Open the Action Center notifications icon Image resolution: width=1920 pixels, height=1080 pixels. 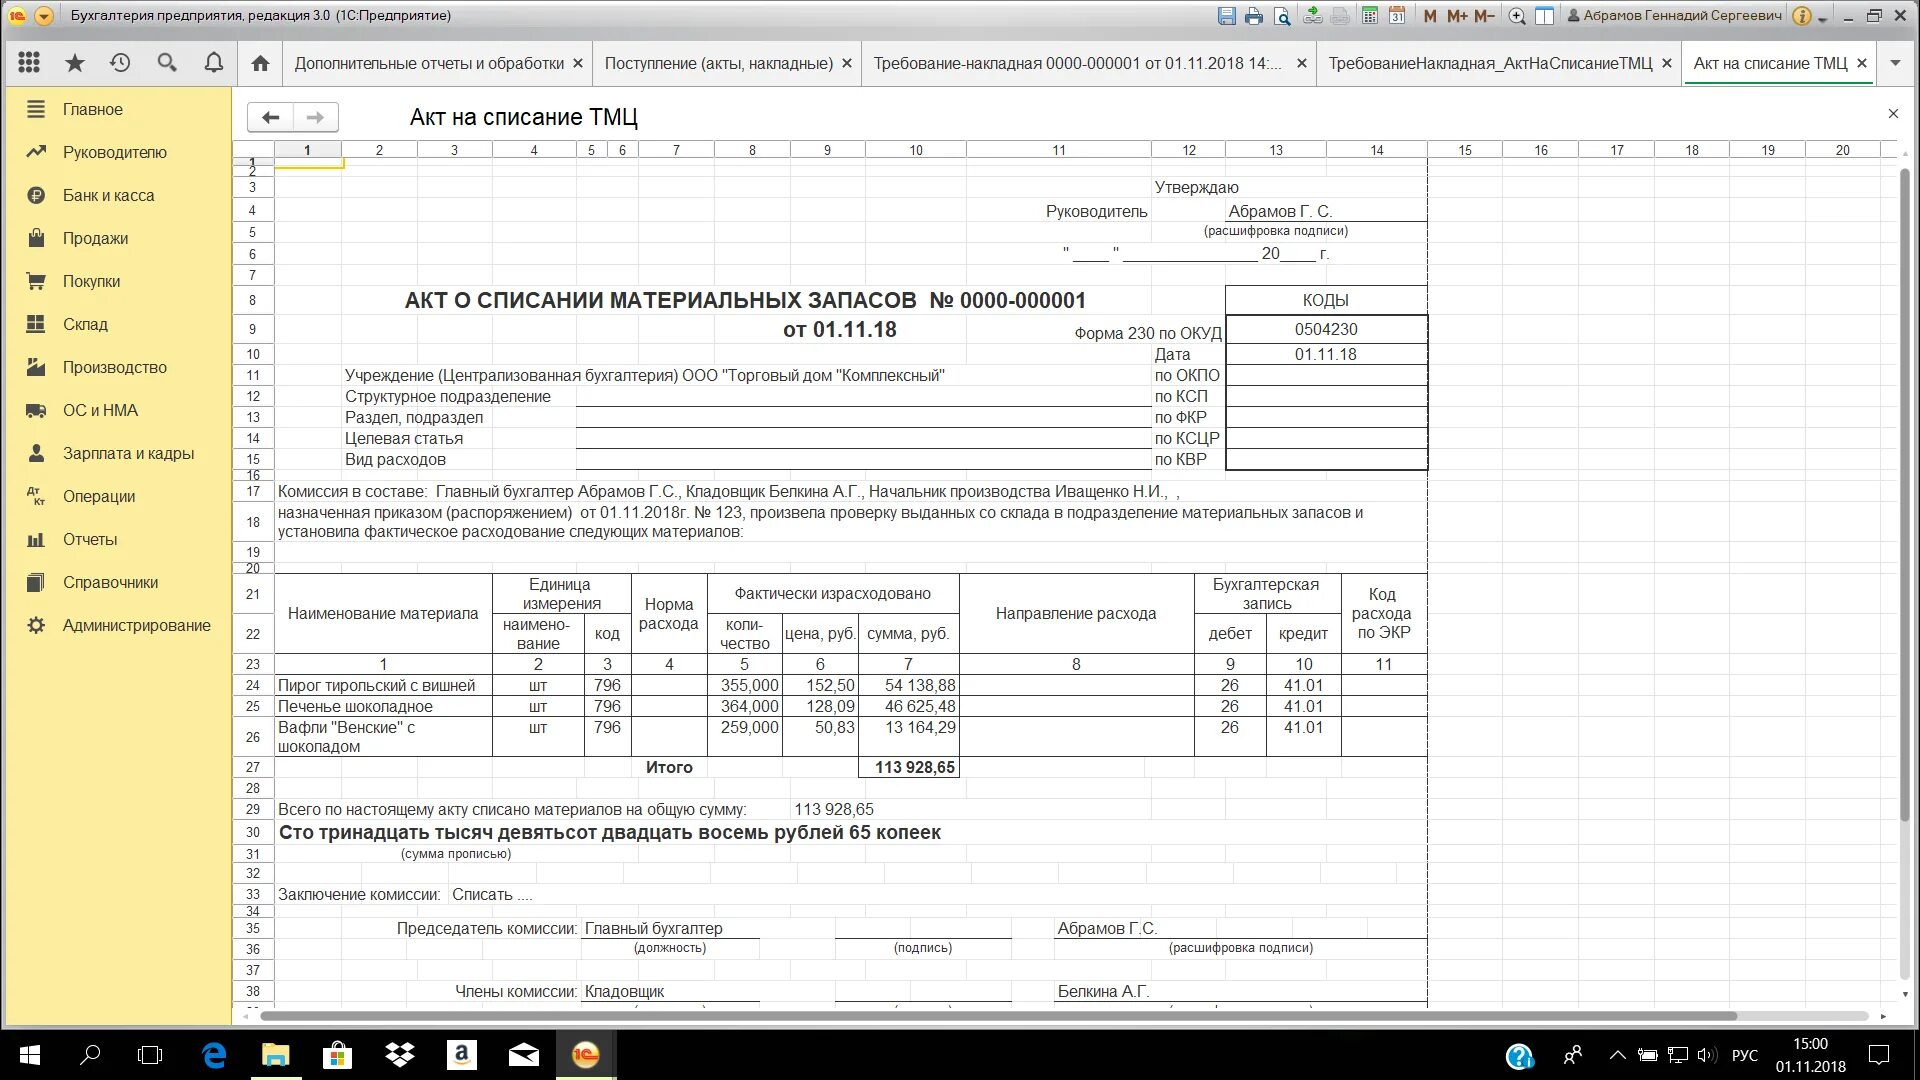(x=1879, y=1054)
